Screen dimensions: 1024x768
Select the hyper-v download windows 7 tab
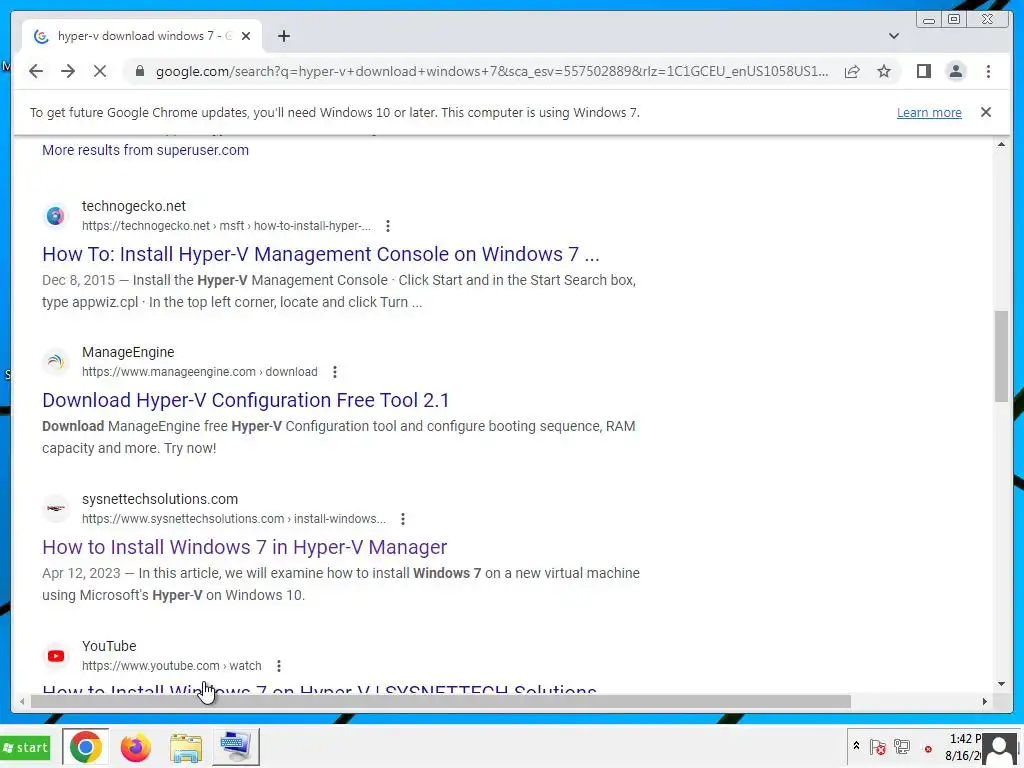click(x=142, y=36)
